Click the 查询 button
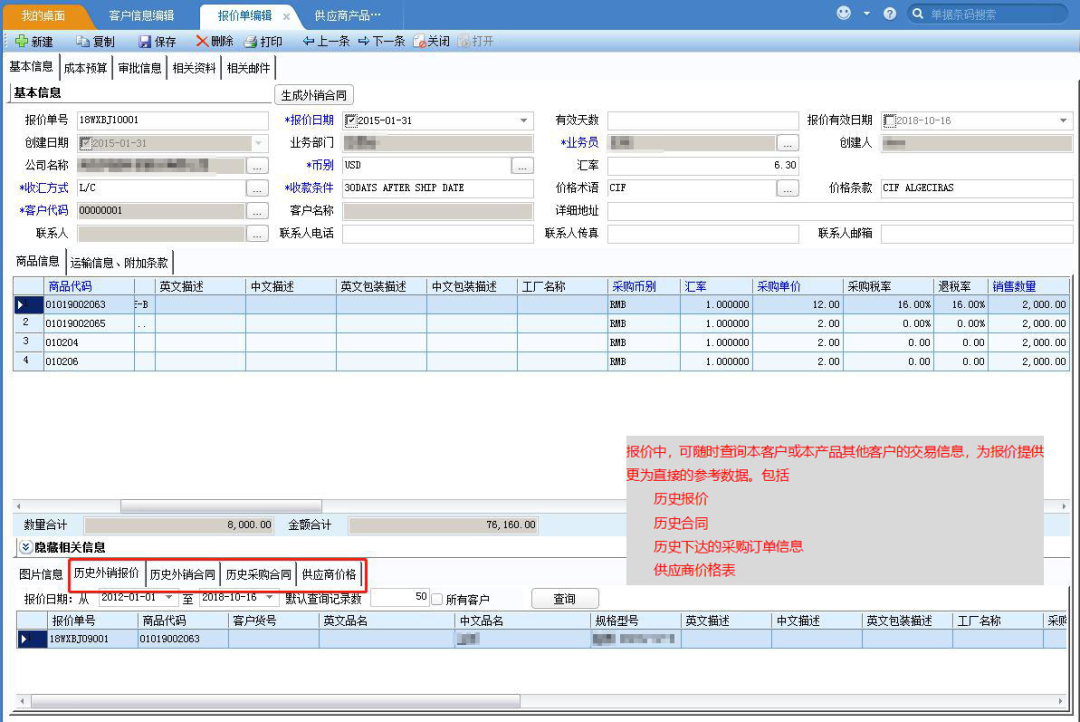 (564, 599)
